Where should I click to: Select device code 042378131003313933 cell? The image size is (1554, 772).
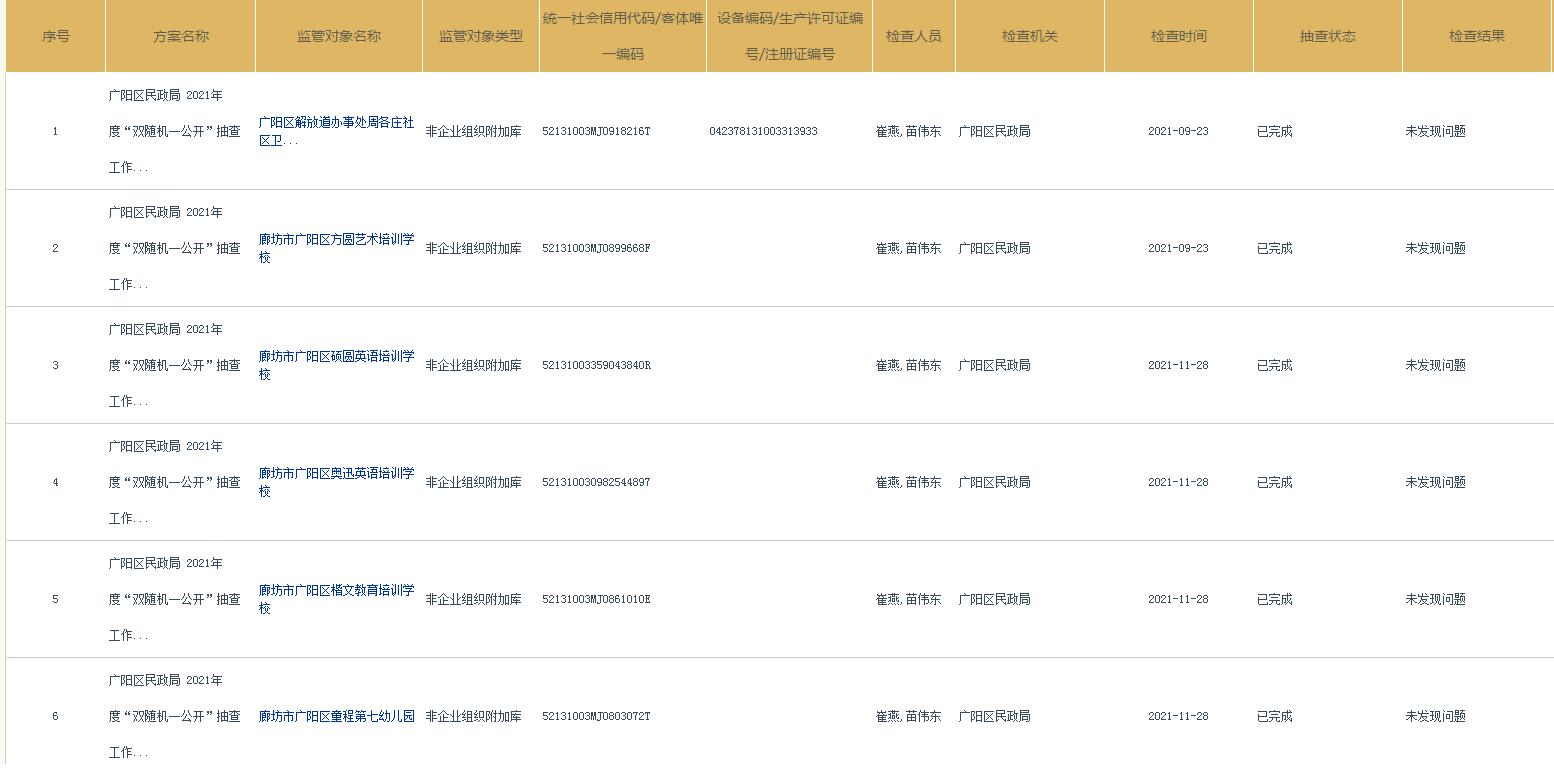[x=763, y=131]
